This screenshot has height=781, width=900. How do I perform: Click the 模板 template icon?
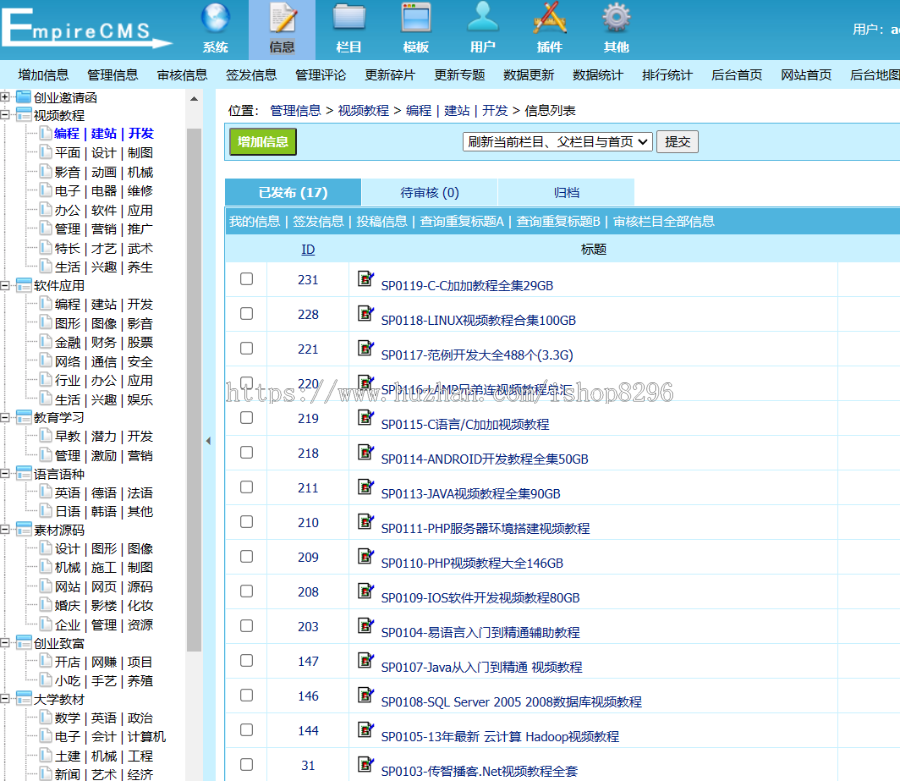[x=416, y=19]
